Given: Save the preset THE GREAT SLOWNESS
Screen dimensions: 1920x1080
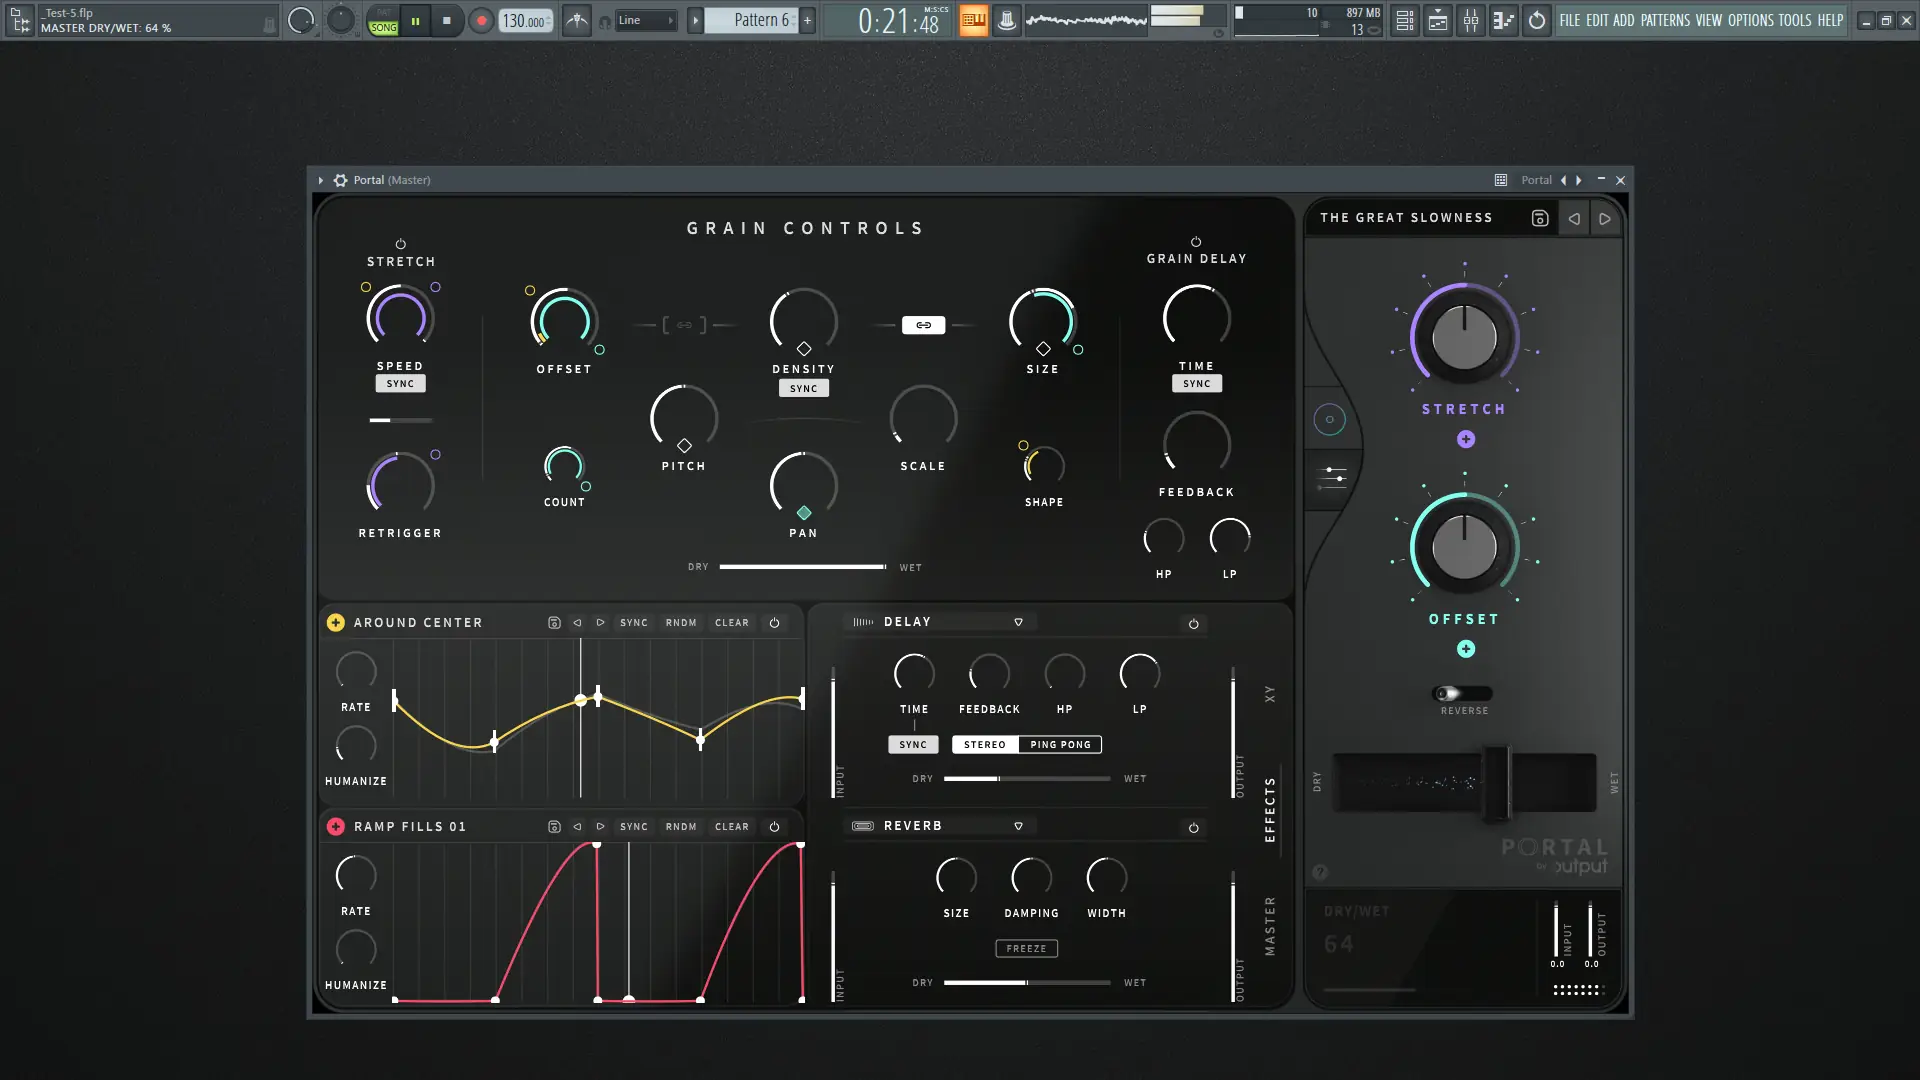Looking at the screenshot, I should coord(1540,218).
